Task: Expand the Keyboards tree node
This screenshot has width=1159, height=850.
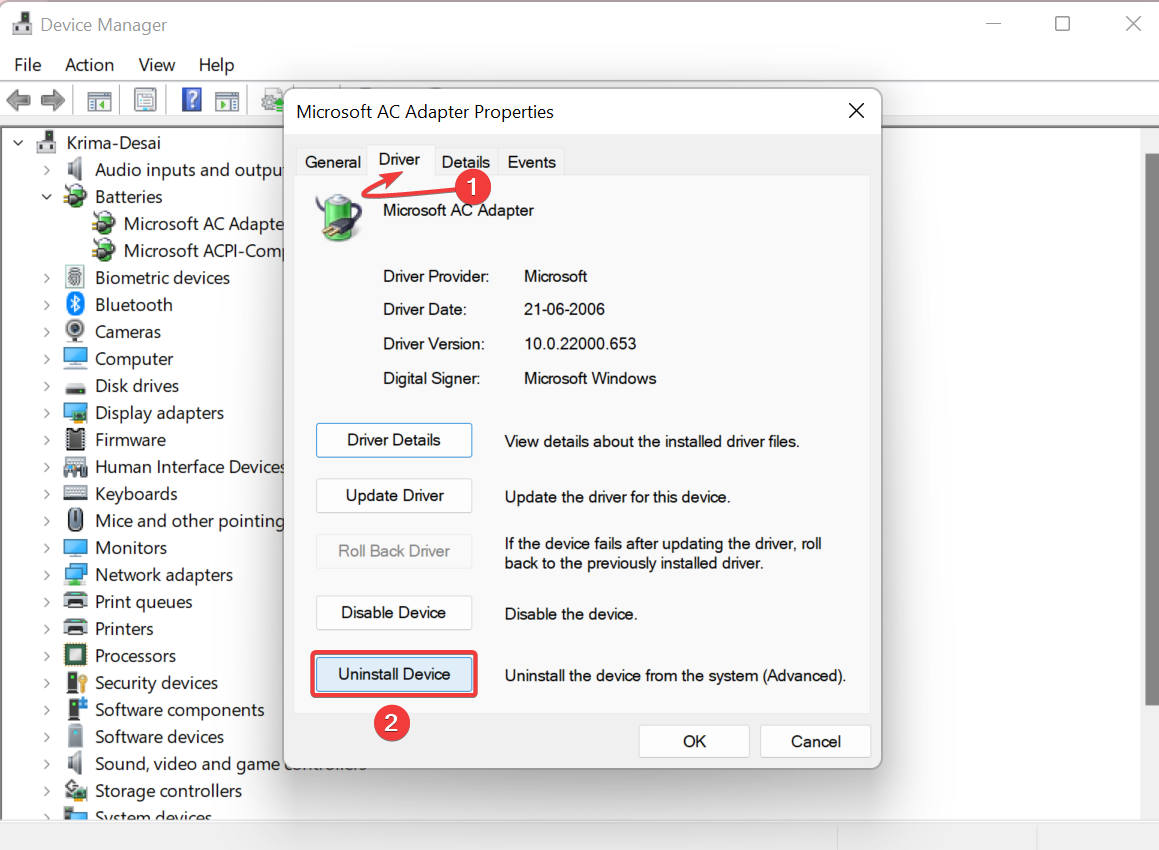Action: coord(47,494)
